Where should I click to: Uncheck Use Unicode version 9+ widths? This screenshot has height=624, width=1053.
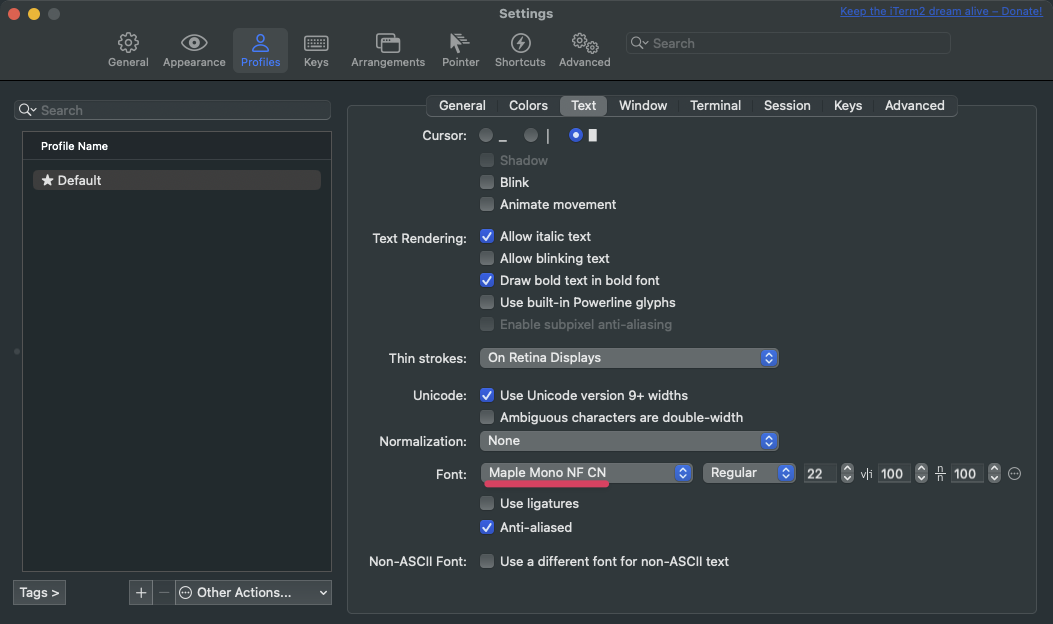487,395
